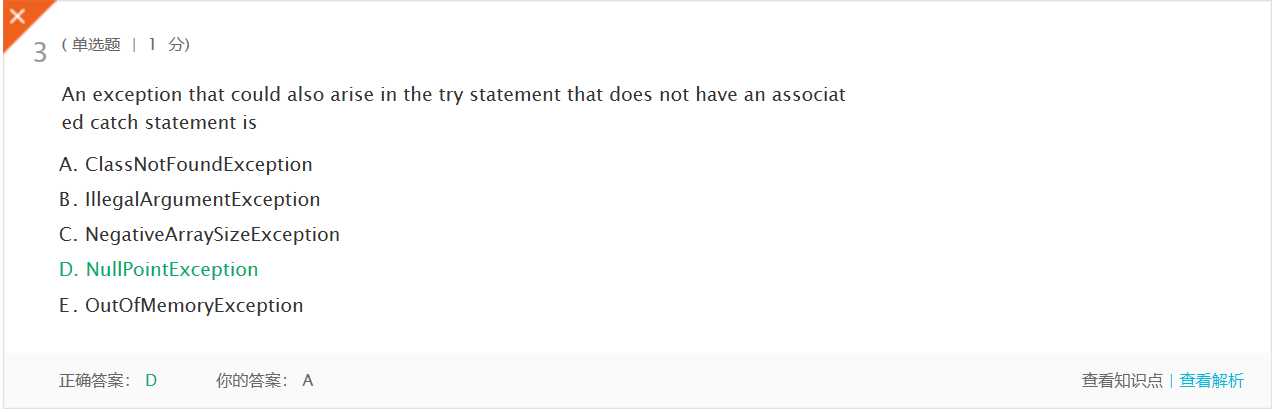This screenshot has height=412, width=1275.
Task: Click the question text's first line
Action: click(454, 95)
